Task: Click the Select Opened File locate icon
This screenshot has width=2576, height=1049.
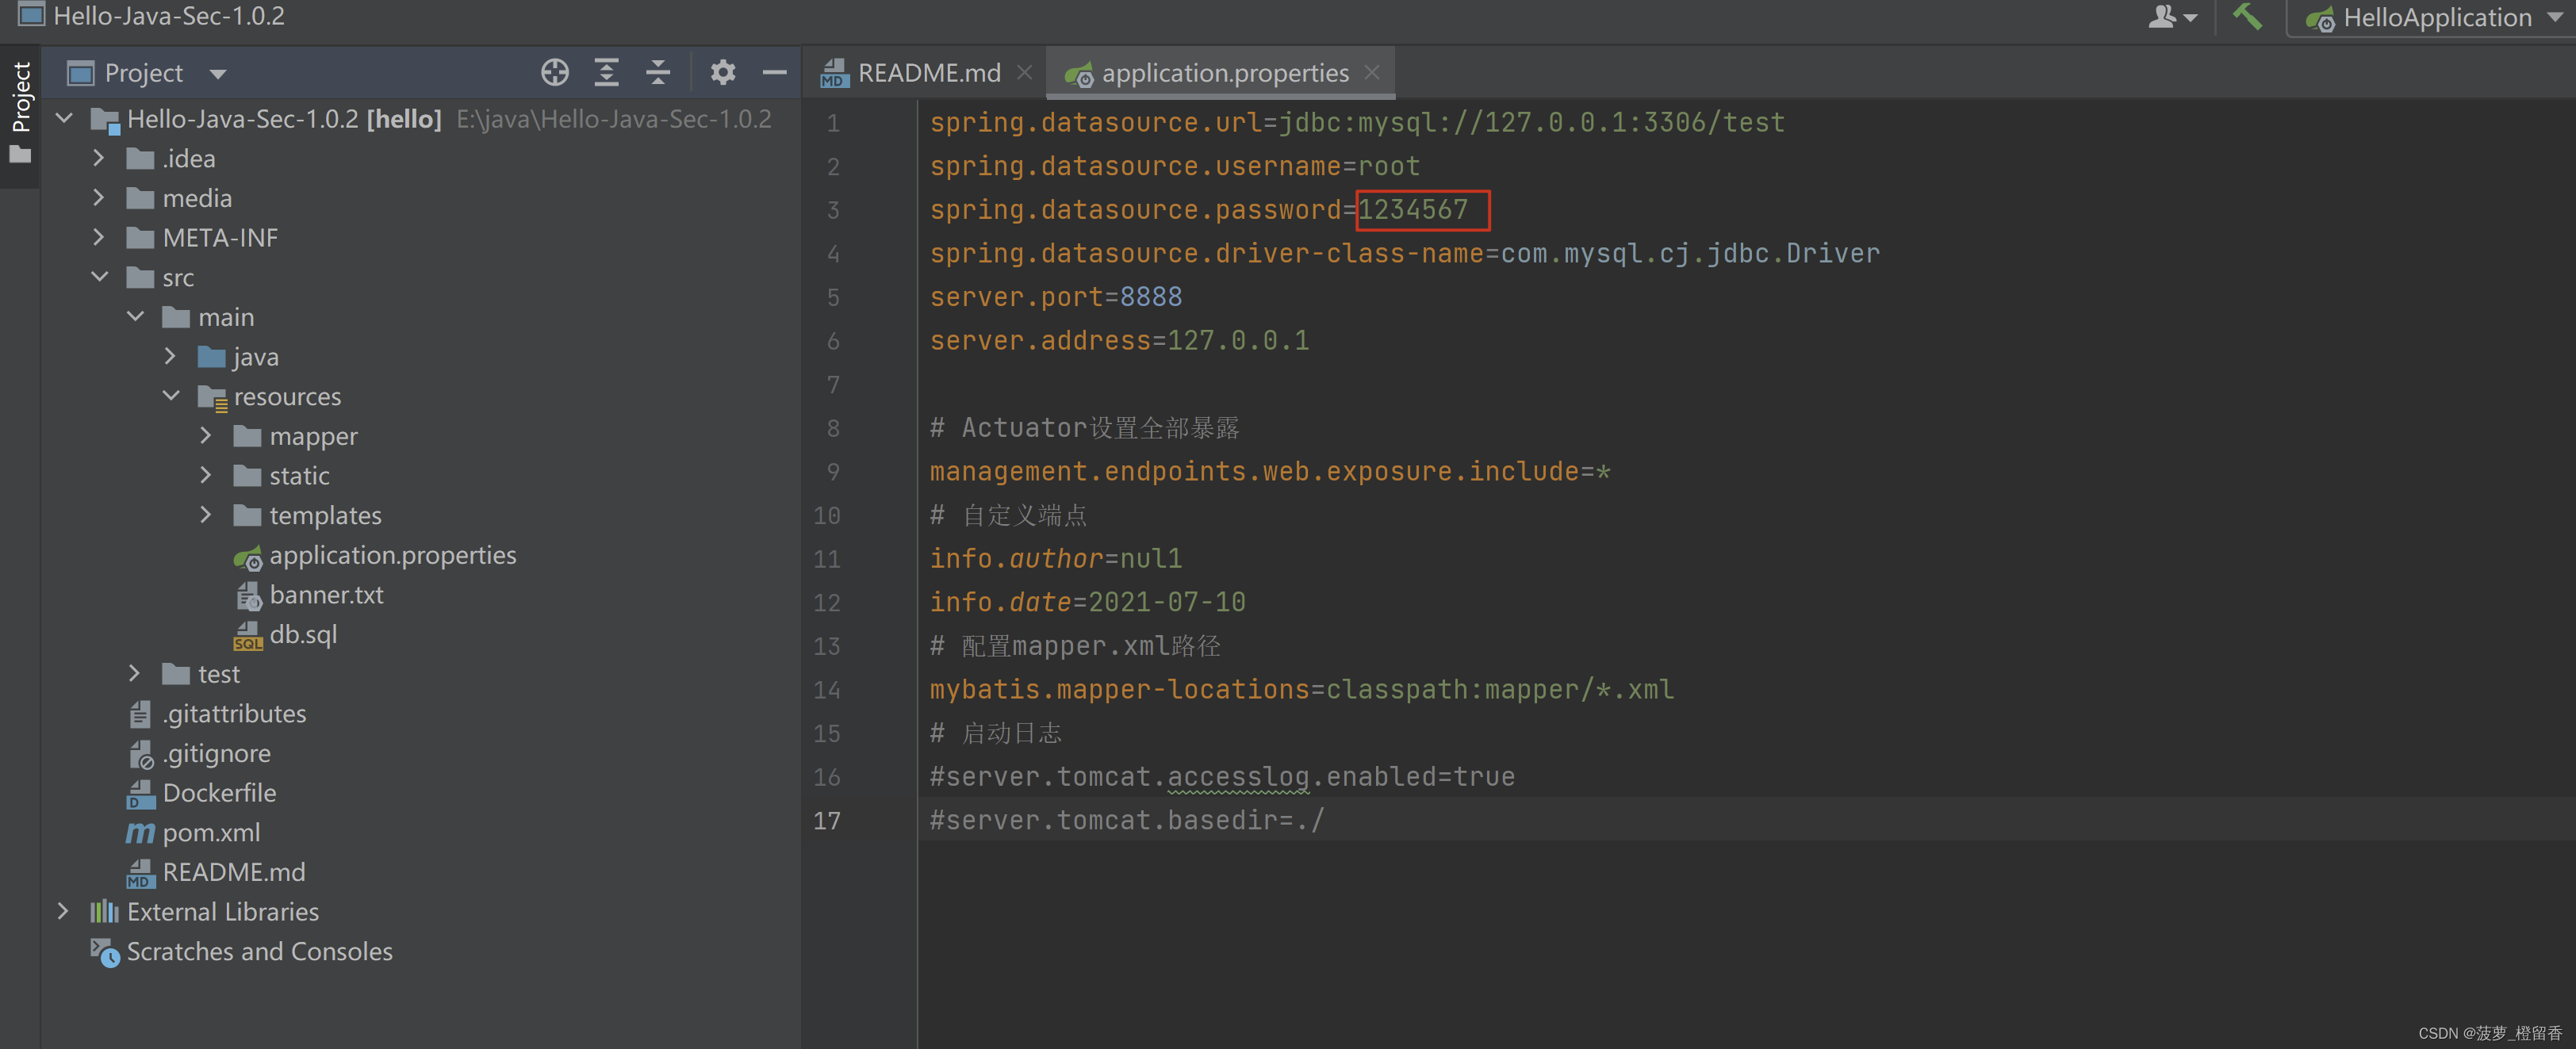Action: pos(555,72)
